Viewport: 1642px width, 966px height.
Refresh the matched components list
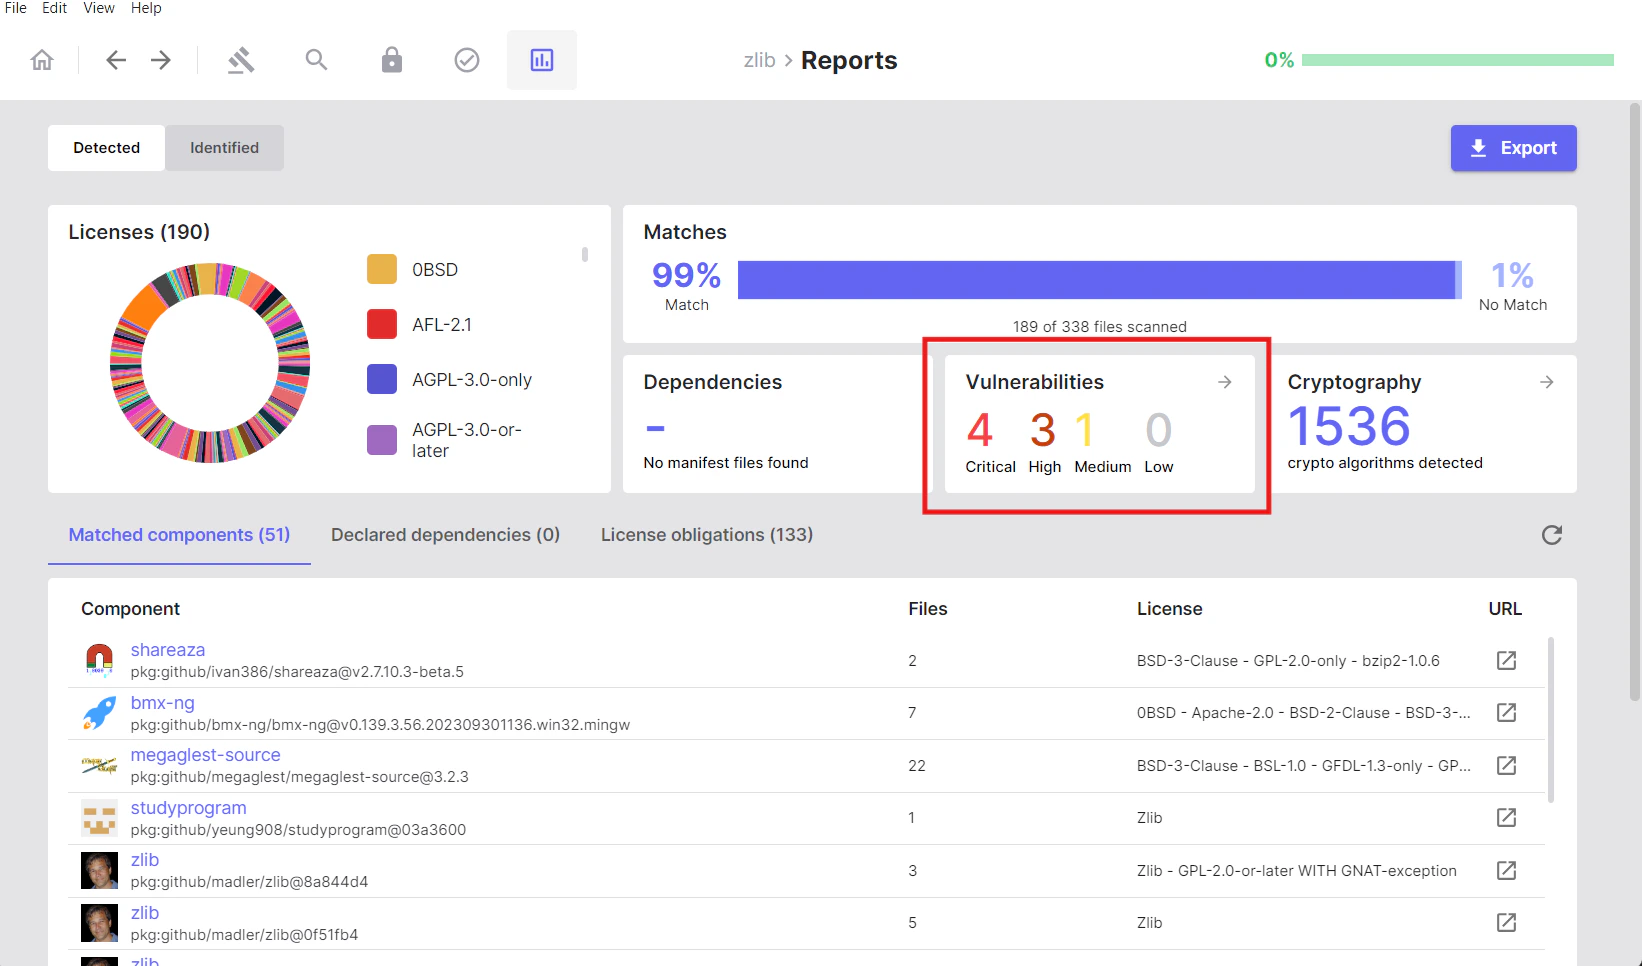pos(1551,535)
